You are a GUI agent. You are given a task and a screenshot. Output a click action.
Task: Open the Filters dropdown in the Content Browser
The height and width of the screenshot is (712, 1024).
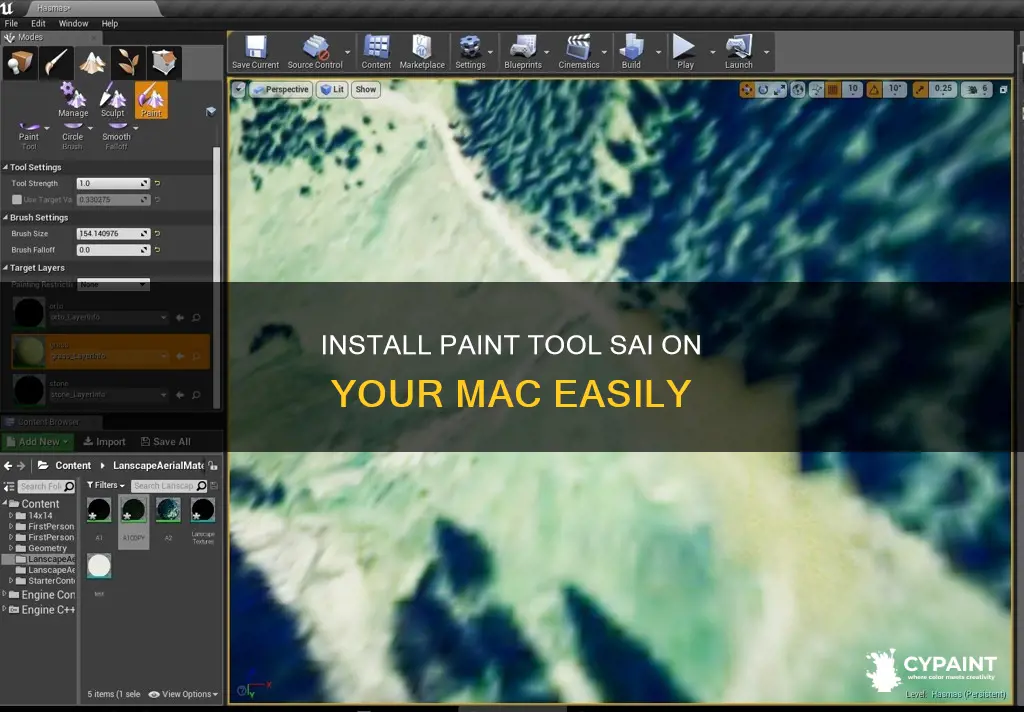106,485
